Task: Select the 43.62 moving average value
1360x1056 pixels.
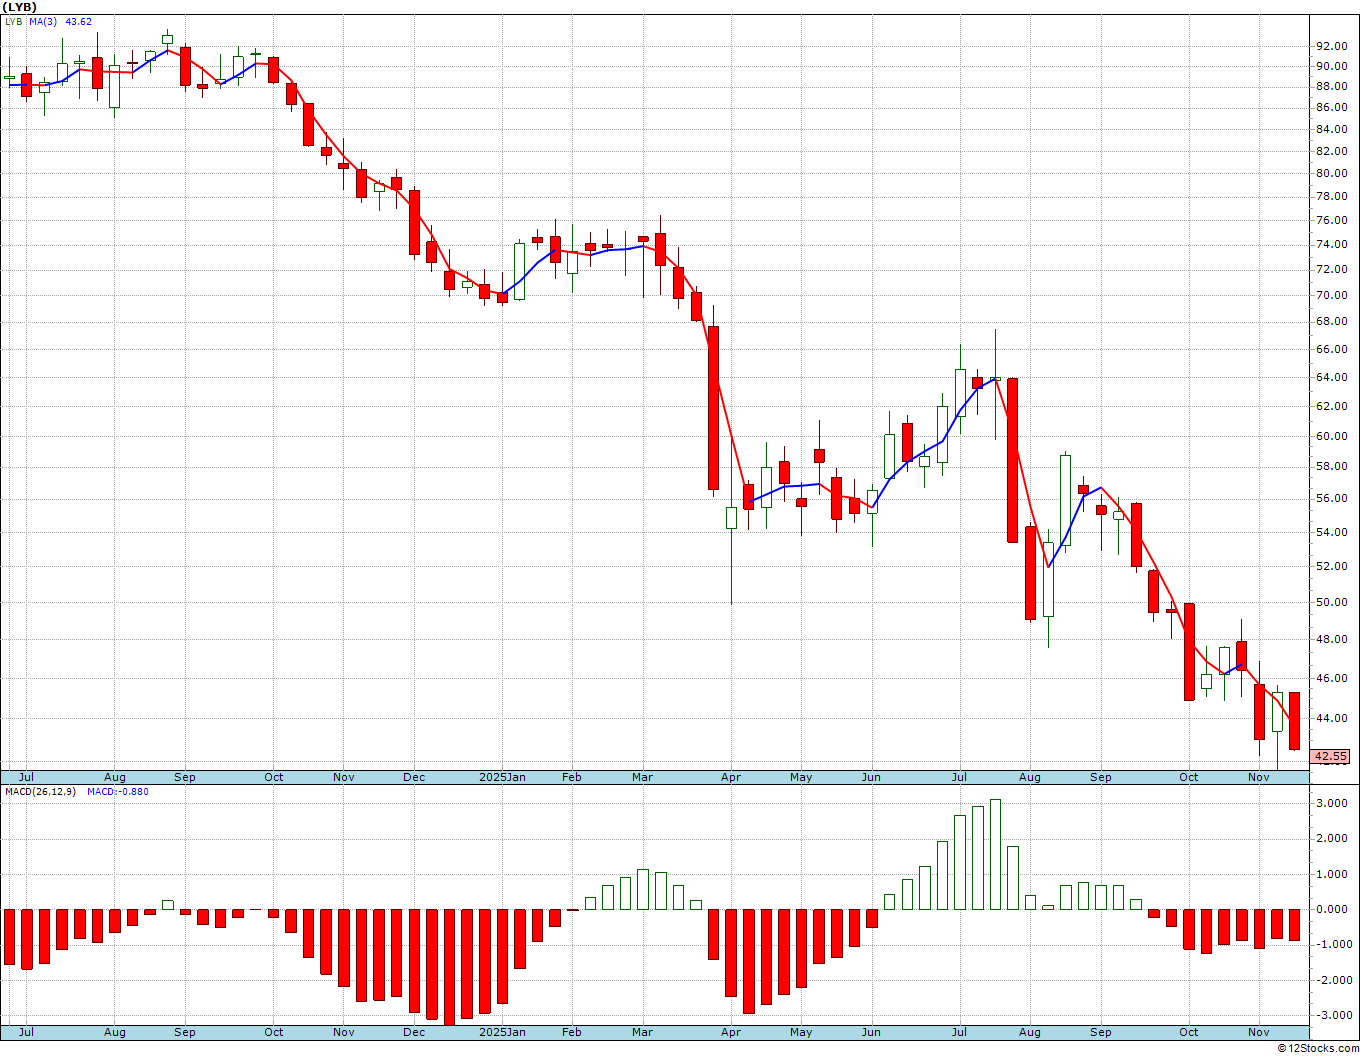Action: coord(79,21)
